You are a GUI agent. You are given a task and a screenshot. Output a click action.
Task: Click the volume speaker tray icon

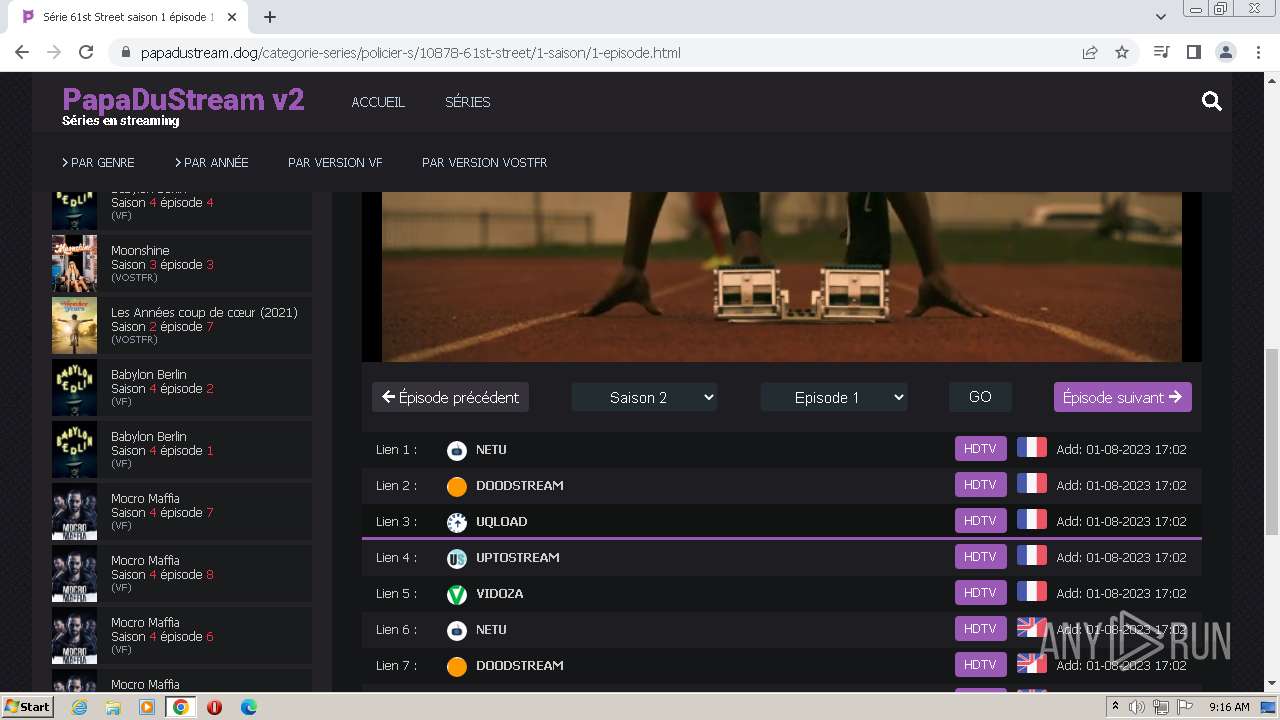[x=1137, y=707]
